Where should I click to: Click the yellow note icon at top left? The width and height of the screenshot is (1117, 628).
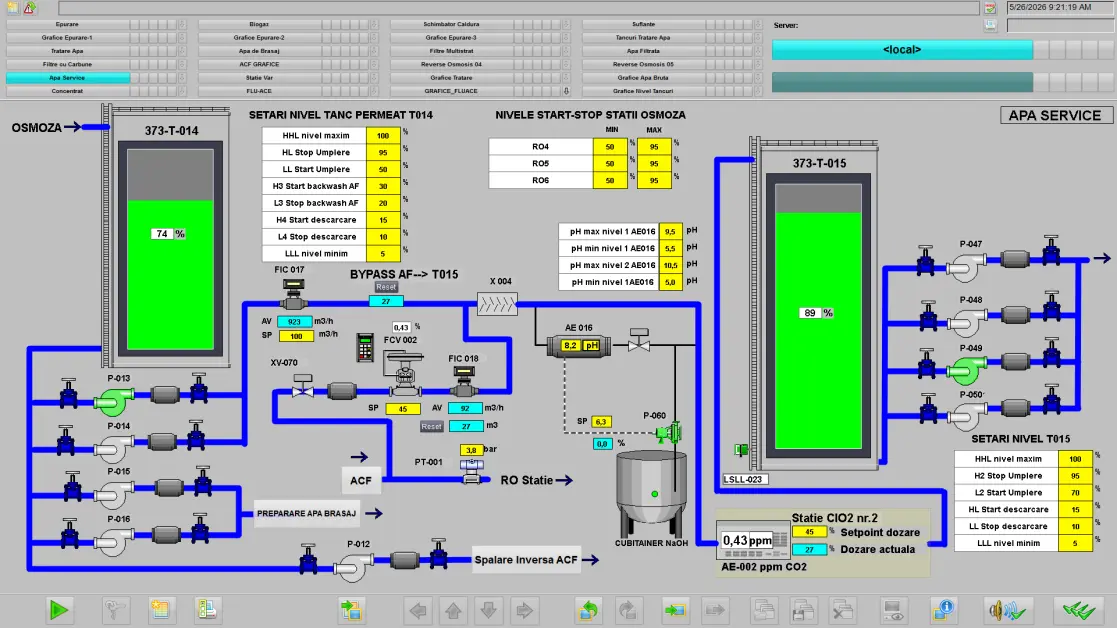(12, 8)
